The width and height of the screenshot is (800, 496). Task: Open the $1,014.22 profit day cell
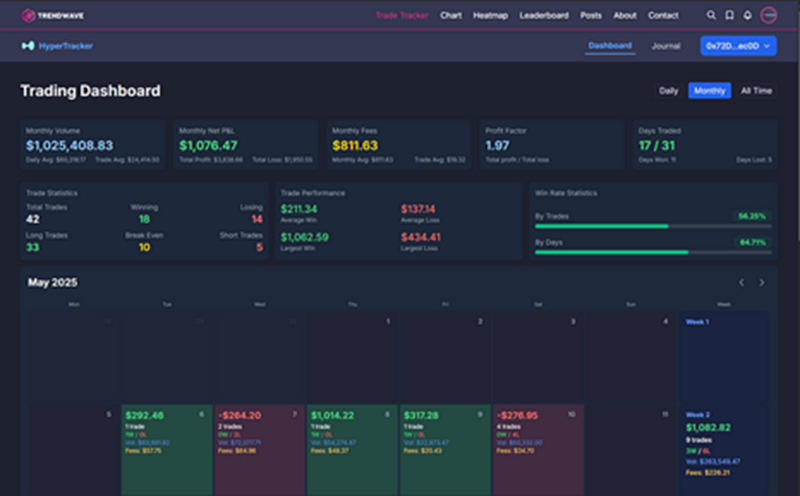click(x=352, y=450)
